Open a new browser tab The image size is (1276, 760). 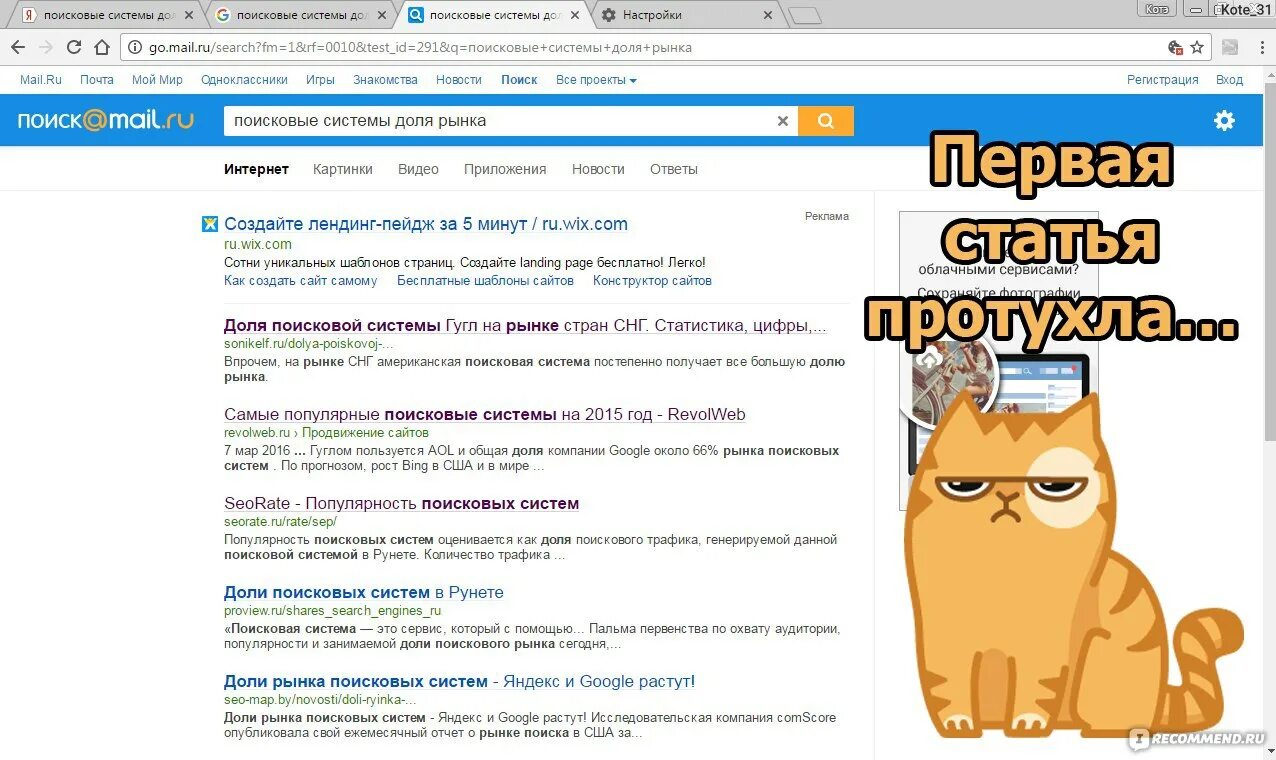point(805,15)
